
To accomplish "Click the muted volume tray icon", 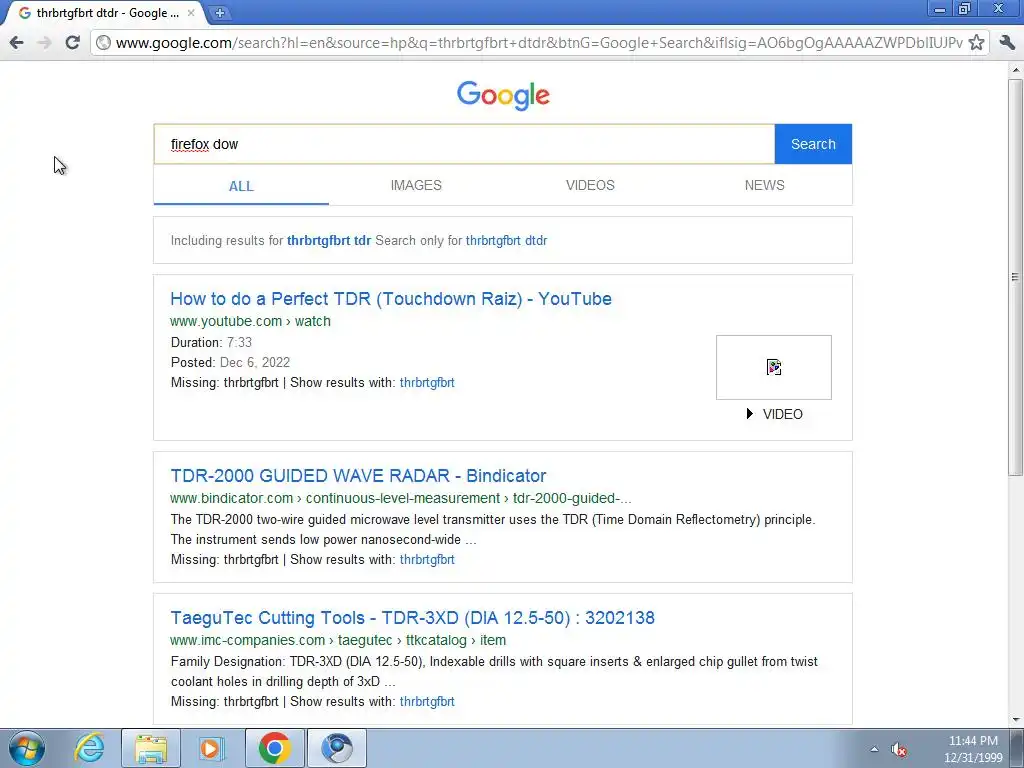I will (x=899, y=750).
